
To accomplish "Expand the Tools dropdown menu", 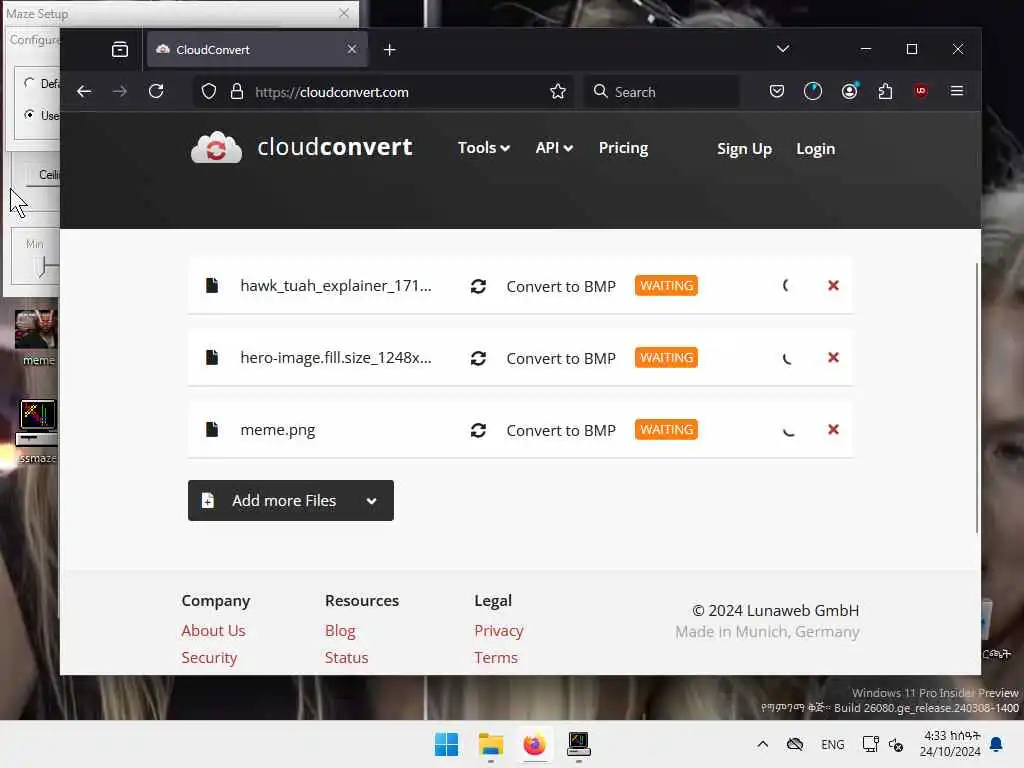I will coord(483,148).
